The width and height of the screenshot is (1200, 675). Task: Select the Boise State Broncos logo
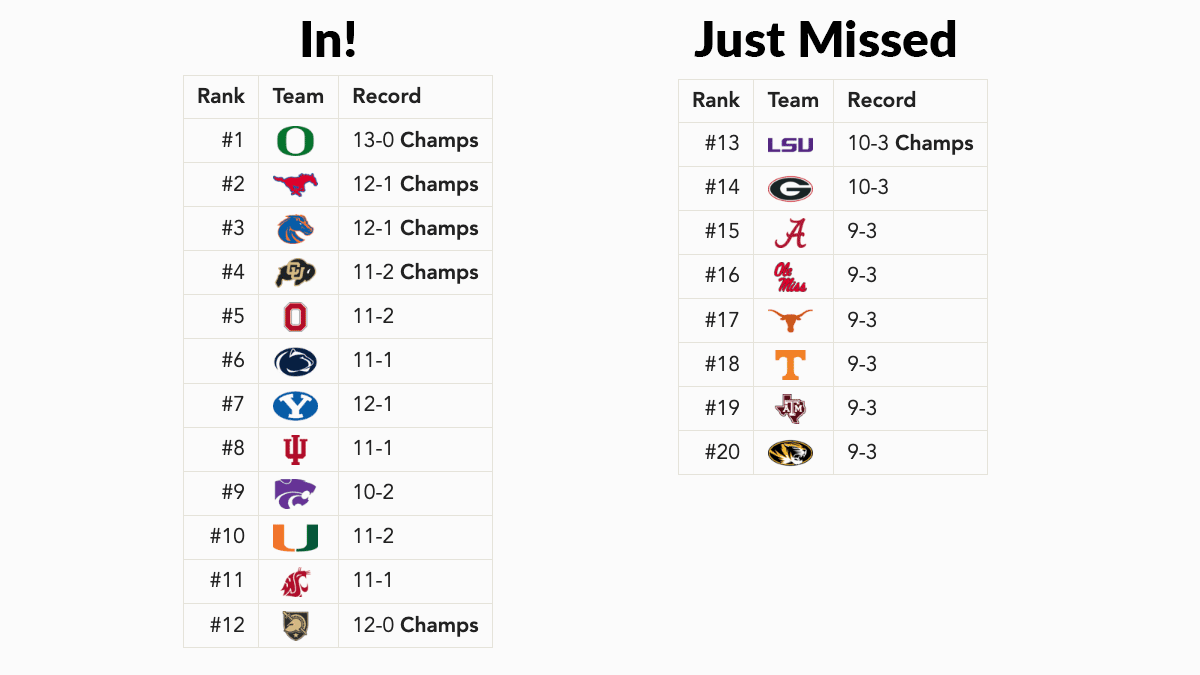point(295,228)
